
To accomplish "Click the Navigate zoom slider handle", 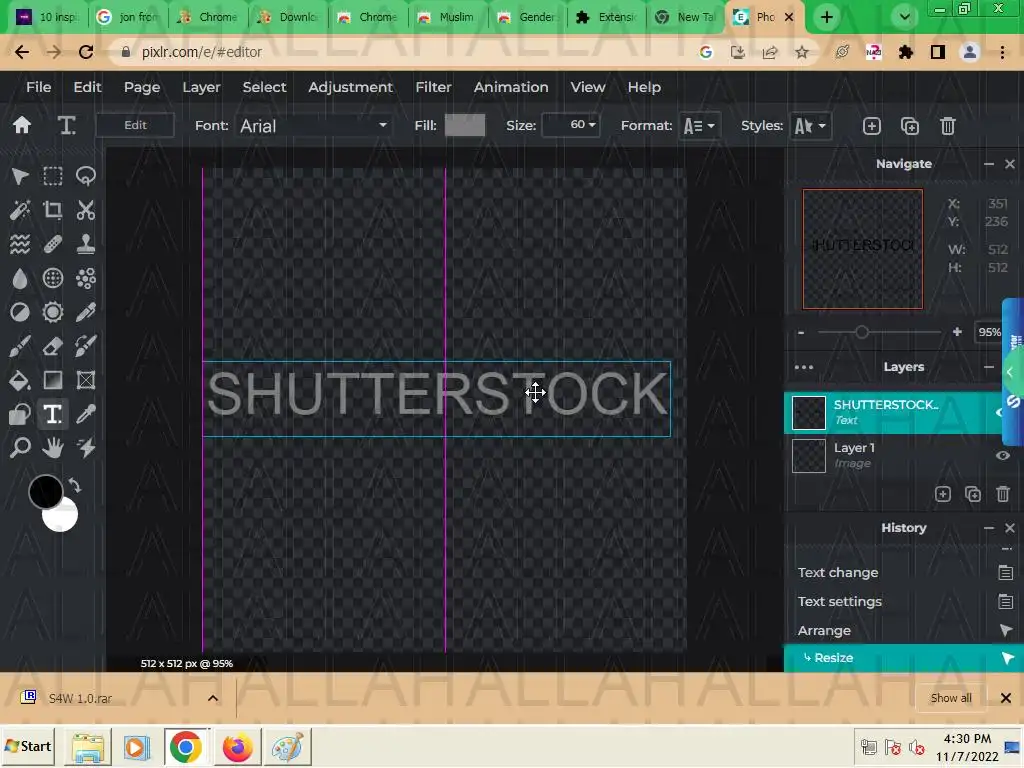I will [862, 332].
